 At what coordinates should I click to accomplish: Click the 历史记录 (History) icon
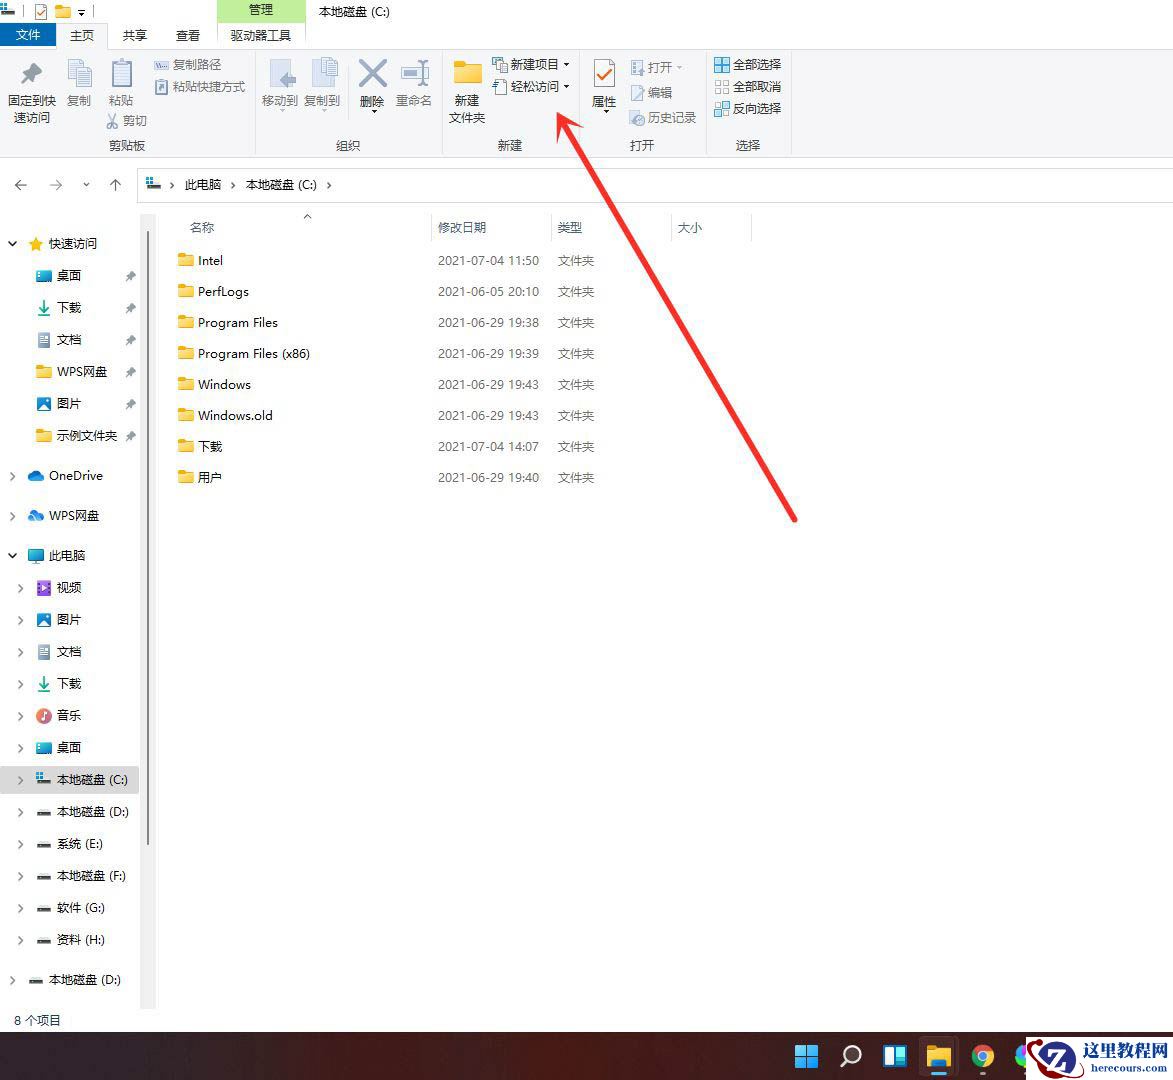pyautogui.click(x=663, y=116)
